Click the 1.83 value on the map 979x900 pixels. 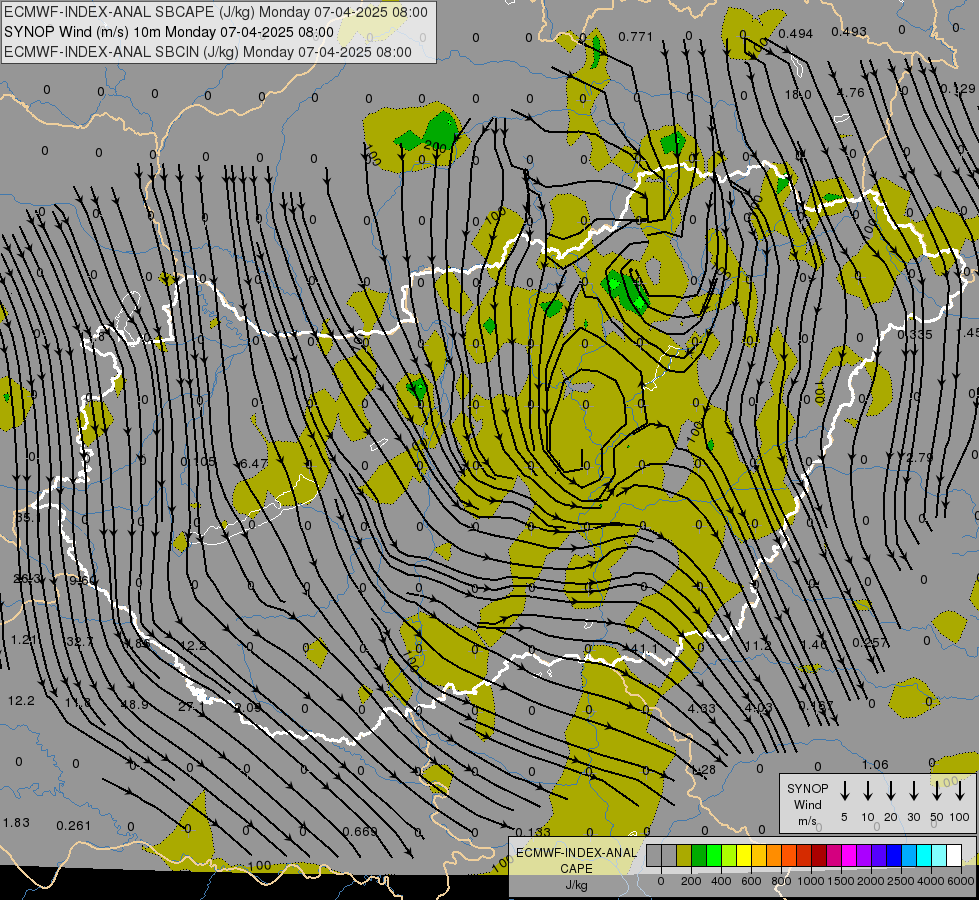16,823
